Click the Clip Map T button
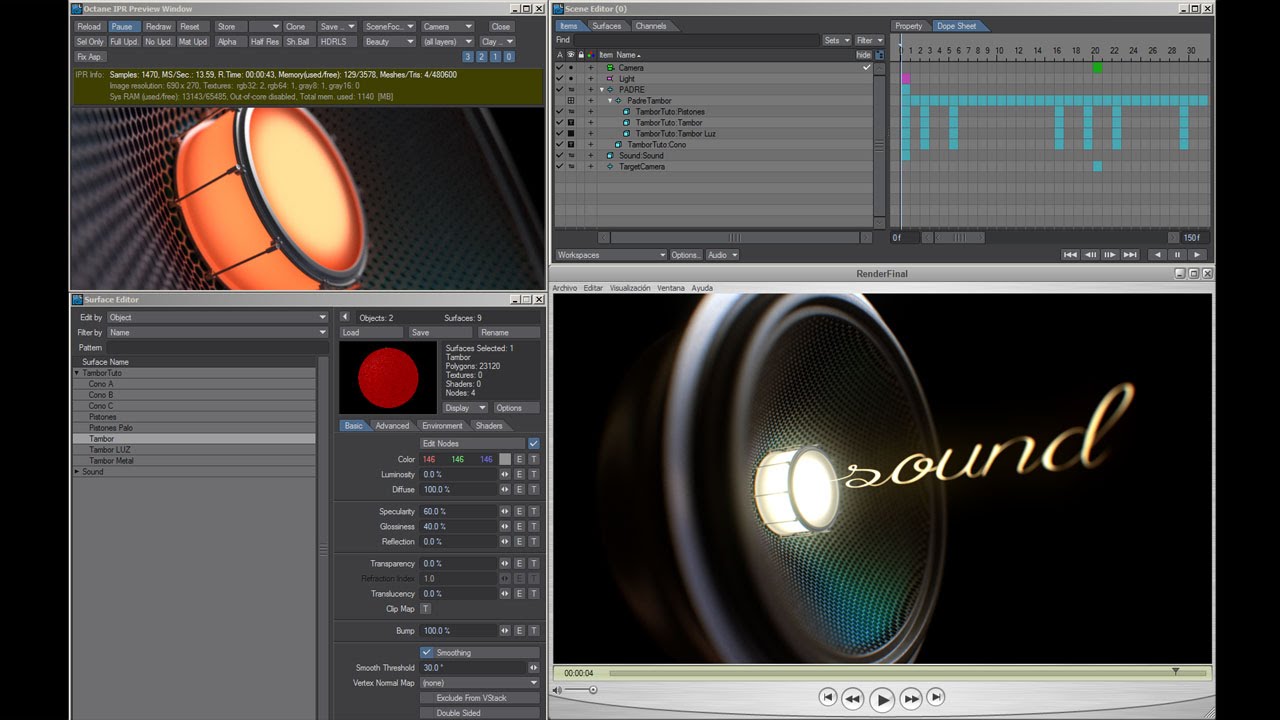This screenshot has height=720, width=1280. click(x=425, y=608)
